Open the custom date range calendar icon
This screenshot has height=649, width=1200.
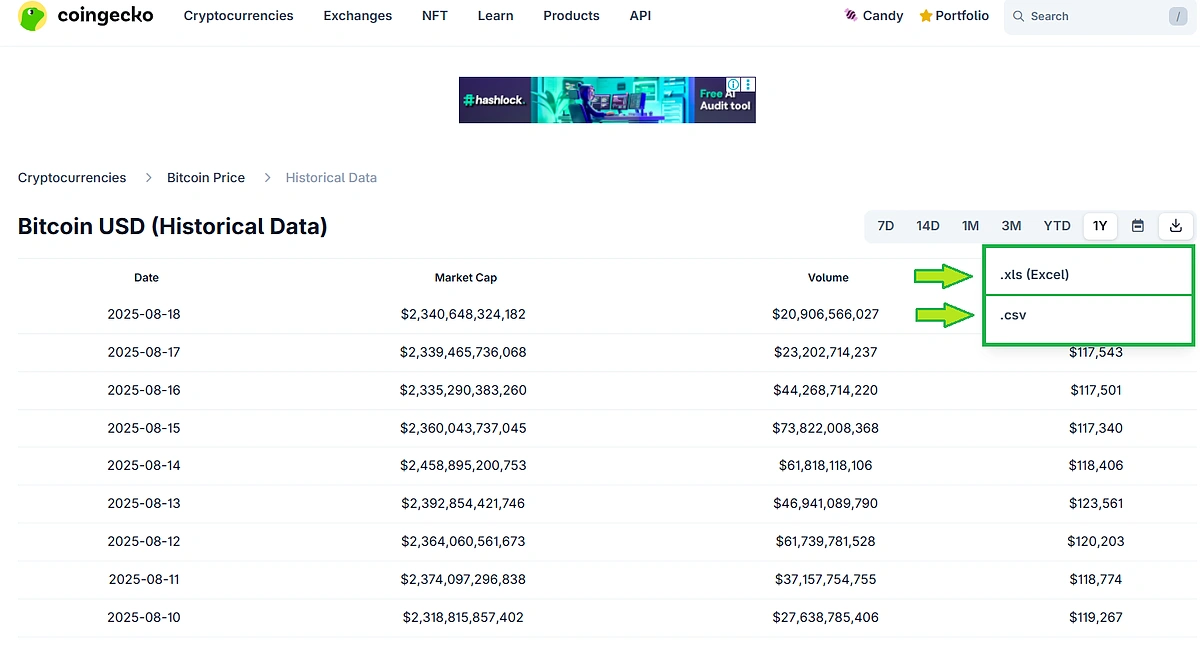click(1137, 225)
